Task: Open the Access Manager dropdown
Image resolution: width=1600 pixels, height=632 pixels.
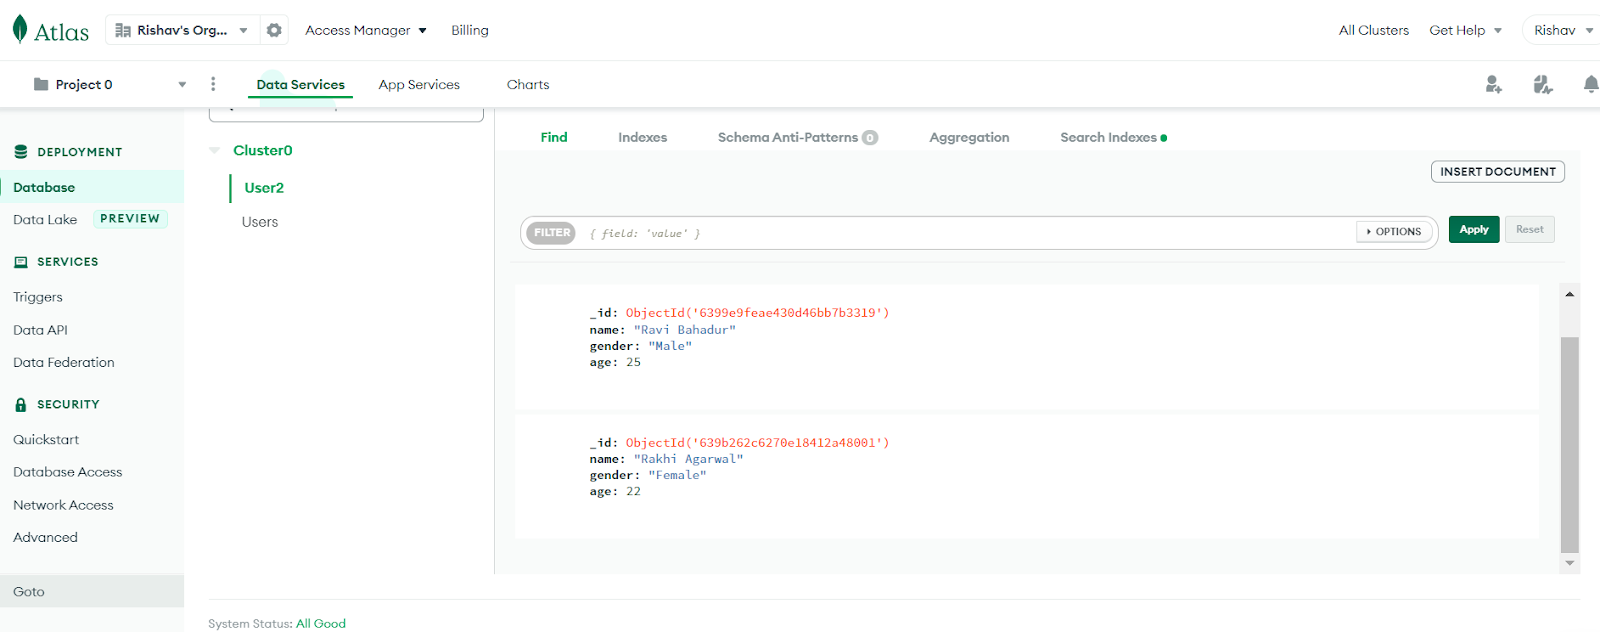Action: [x=366, y=30]
